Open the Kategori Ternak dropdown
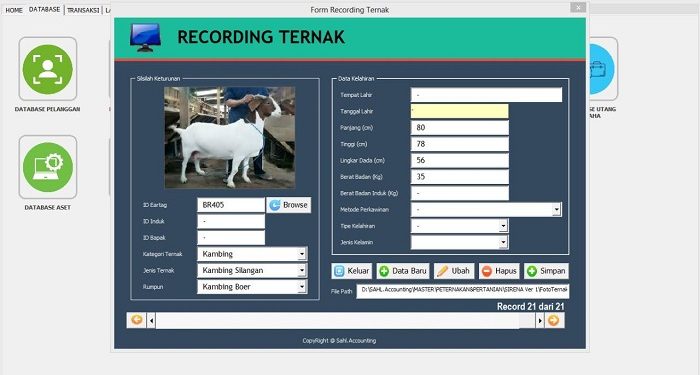Image resolution: width=700 pixels, height=375 pixels. point(302,254)
